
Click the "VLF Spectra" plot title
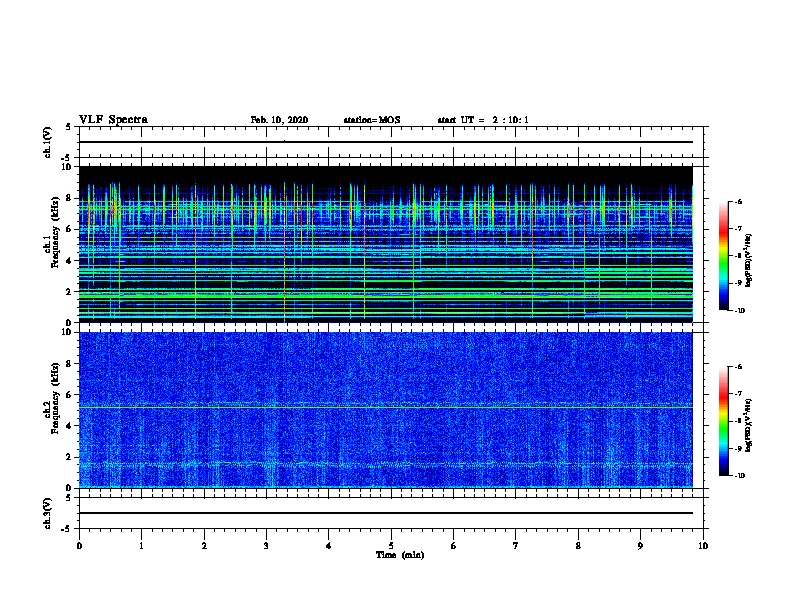(113, 120)
